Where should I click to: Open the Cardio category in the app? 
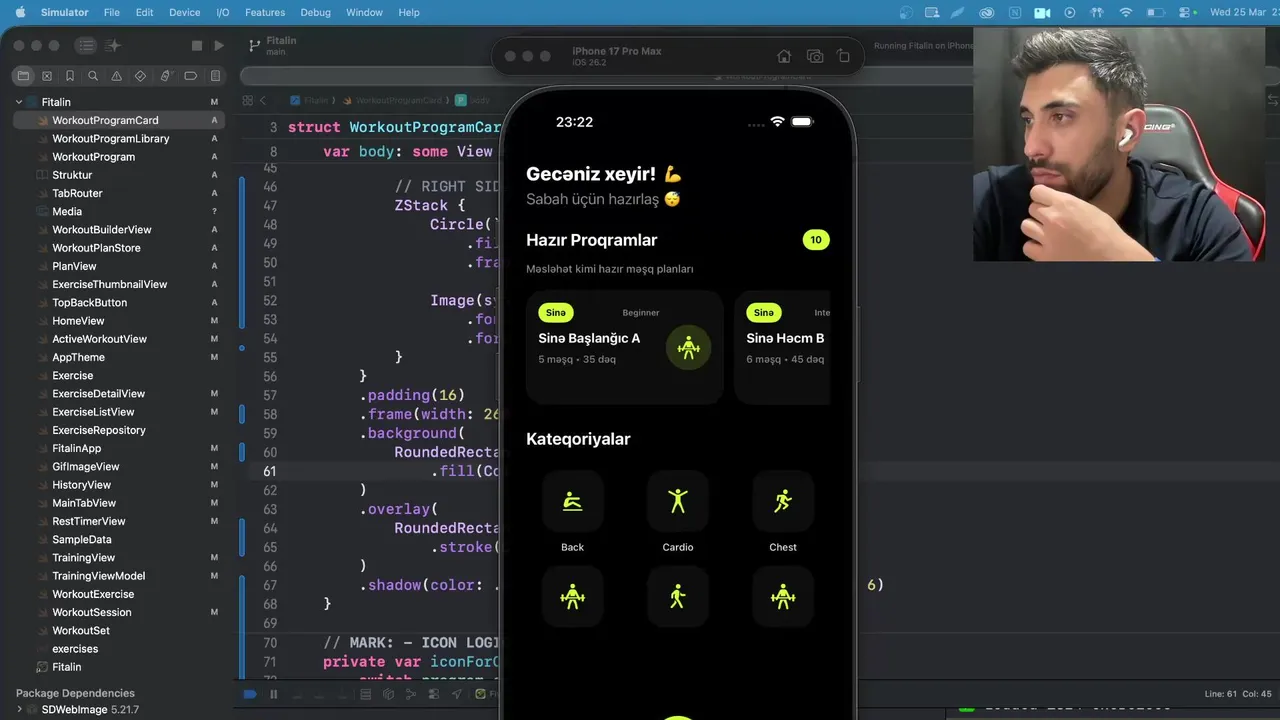tap(678, 512)
